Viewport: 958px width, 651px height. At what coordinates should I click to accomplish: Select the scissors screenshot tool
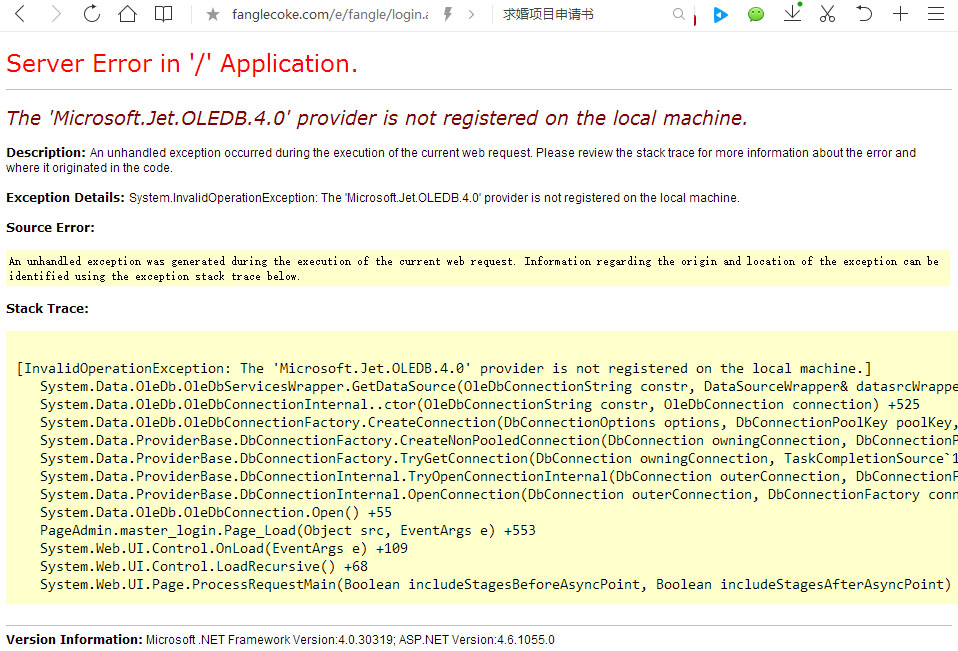tap(827, 14)
